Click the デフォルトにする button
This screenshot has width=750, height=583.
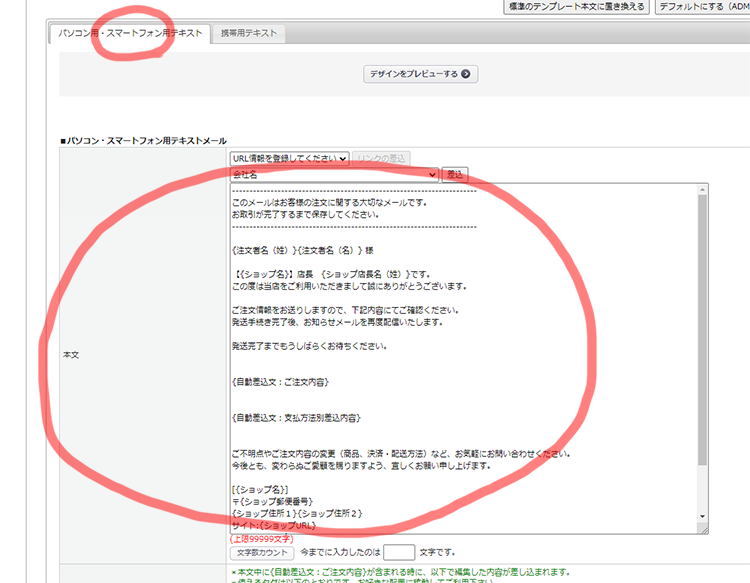702,6
